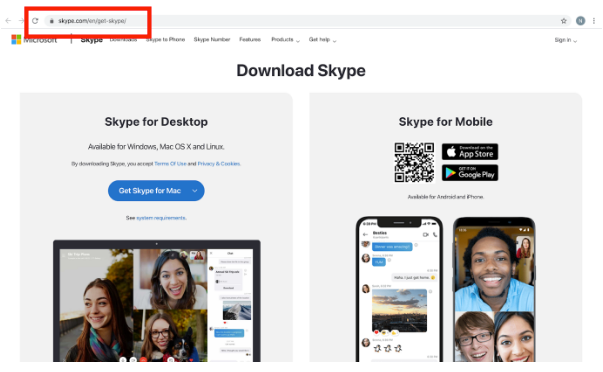Open Chrome's three-dot menu

point(594,21)
